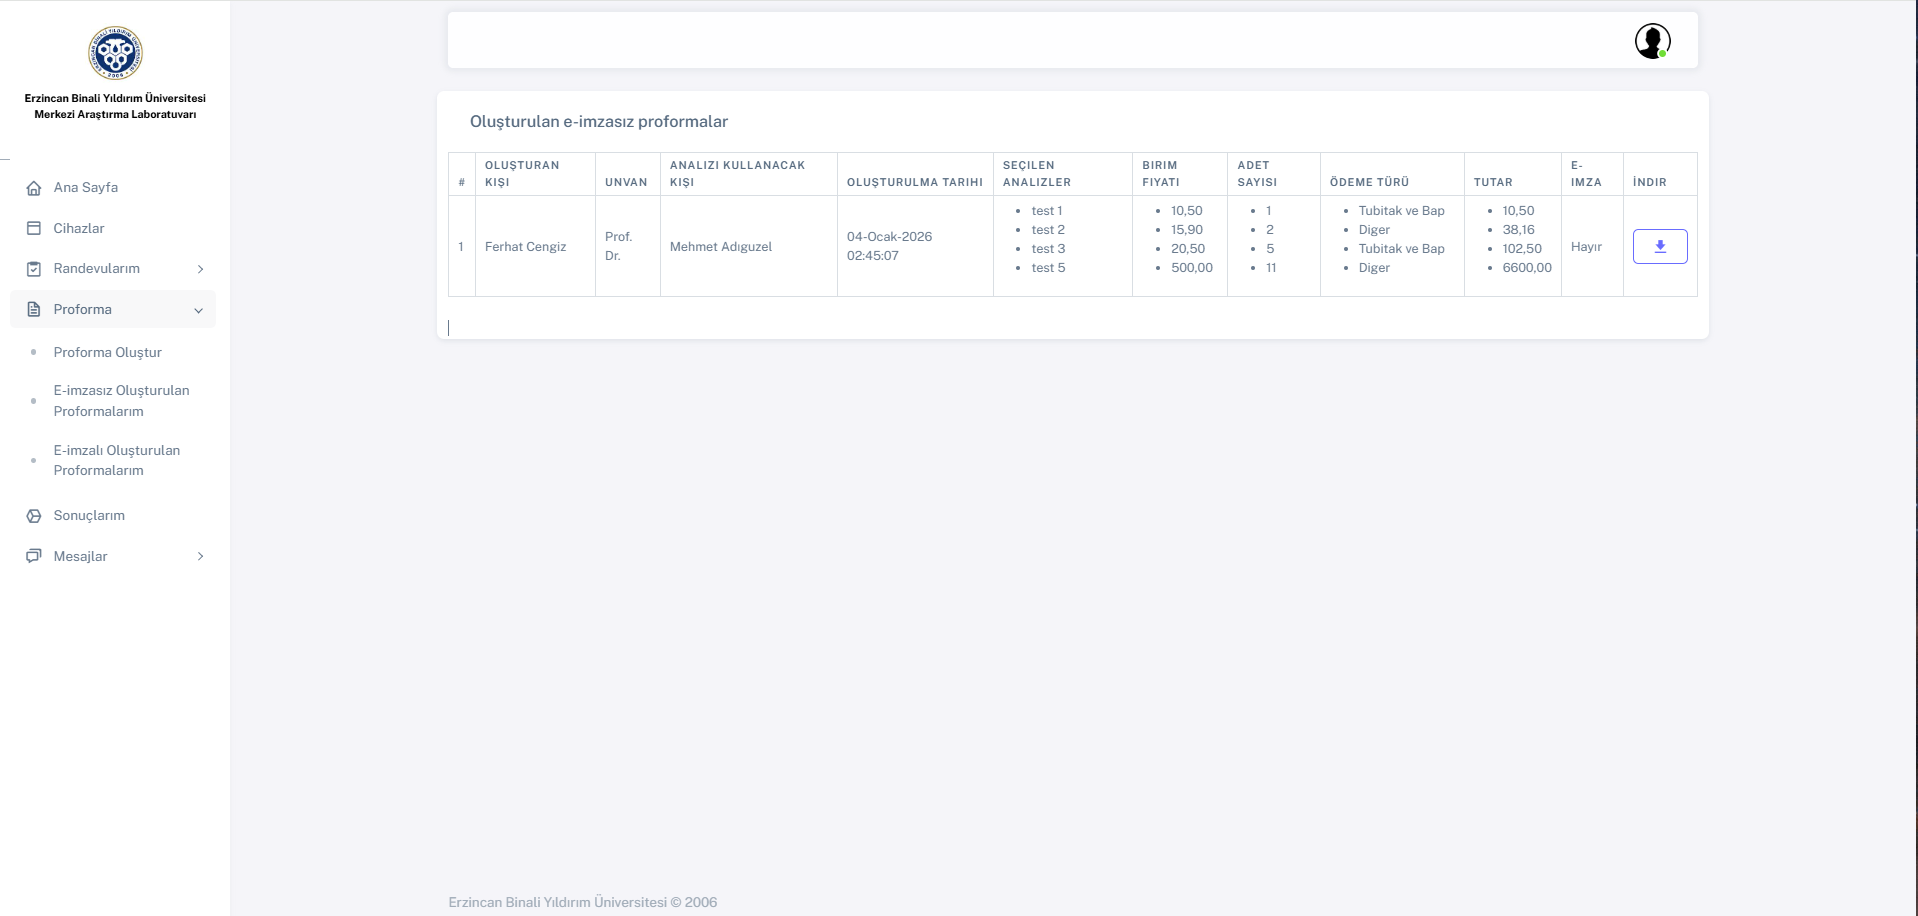The height and width of the screenshot is (916, 1918).
Task: Expand the Randevularım submenu arrow
Action: coord(200,269)
